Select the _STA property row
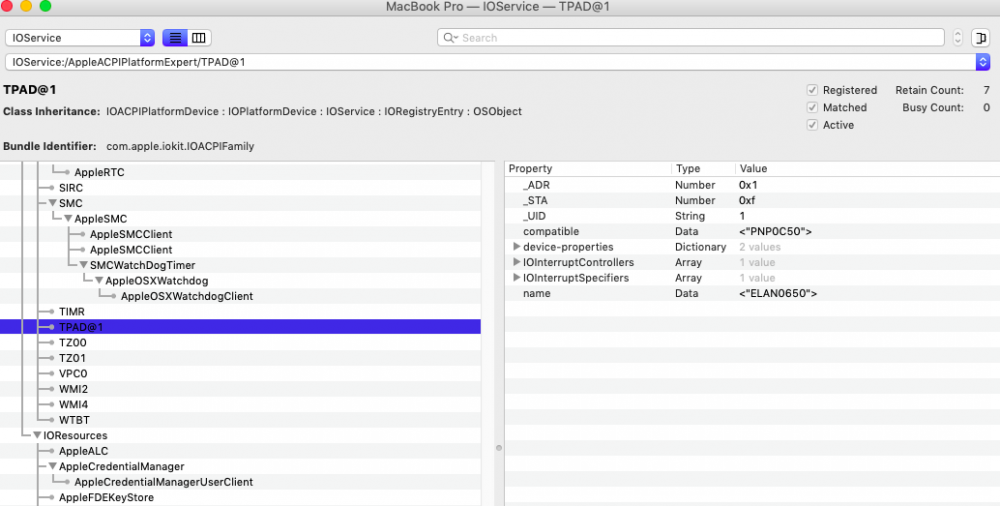Image resolution: width=1000 pixels, height=506 pixels. point(753,200)
